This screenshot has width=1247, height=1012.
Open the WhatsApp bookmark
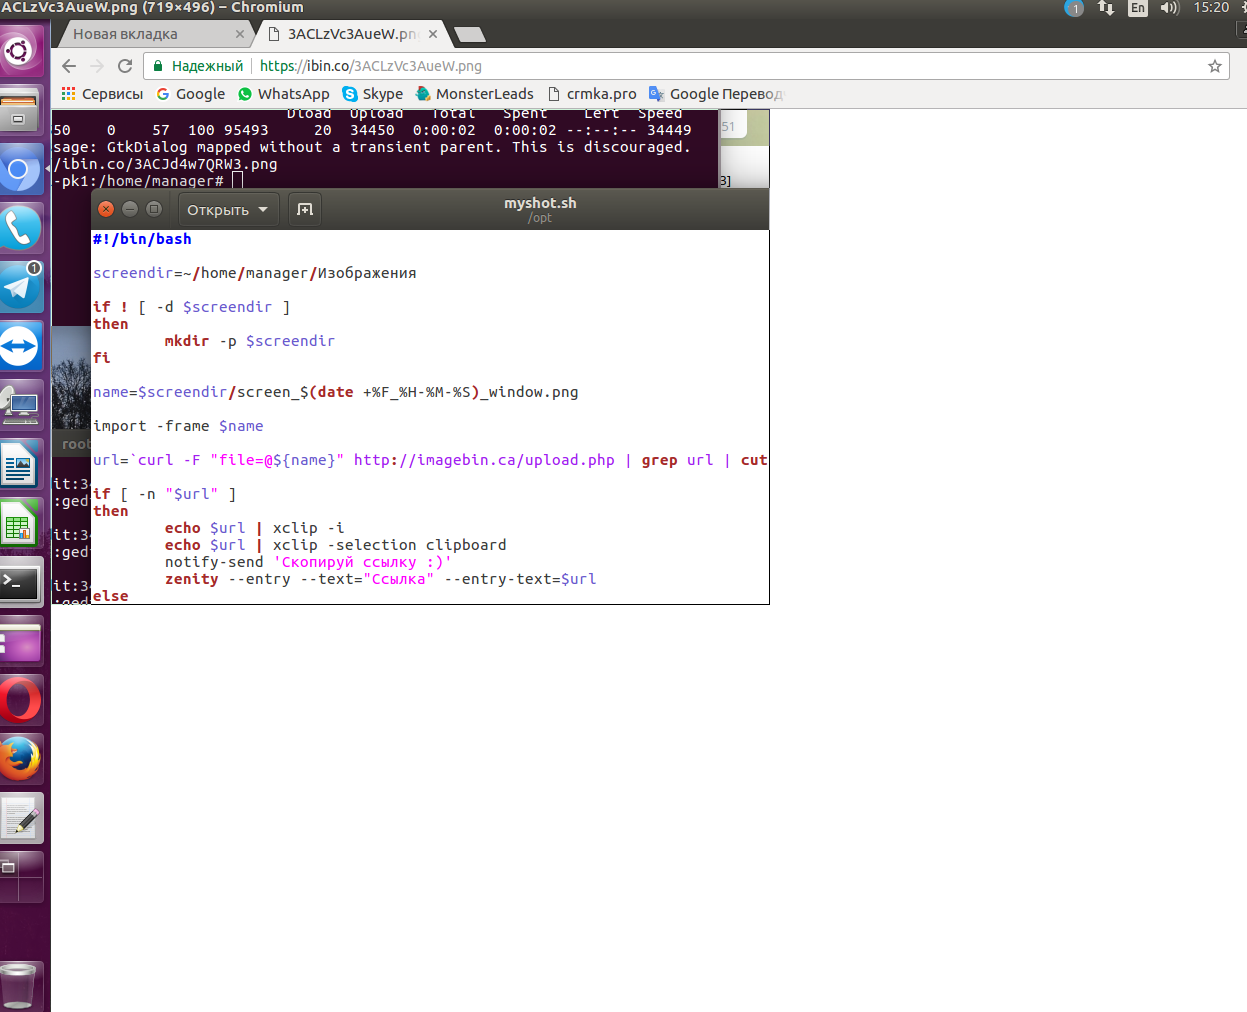click(284, 94)
